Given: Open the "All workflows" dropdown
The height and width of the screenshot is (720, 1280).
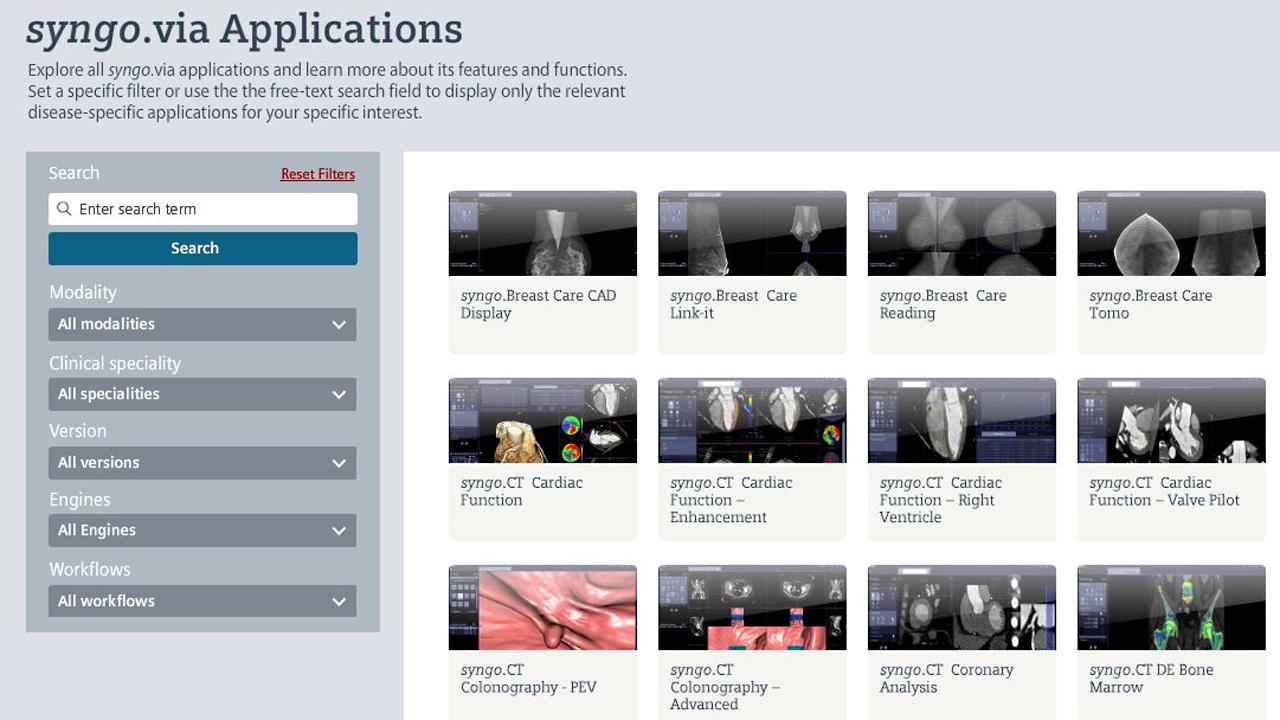Looking at the screenshot, I should tap(202, 601).
